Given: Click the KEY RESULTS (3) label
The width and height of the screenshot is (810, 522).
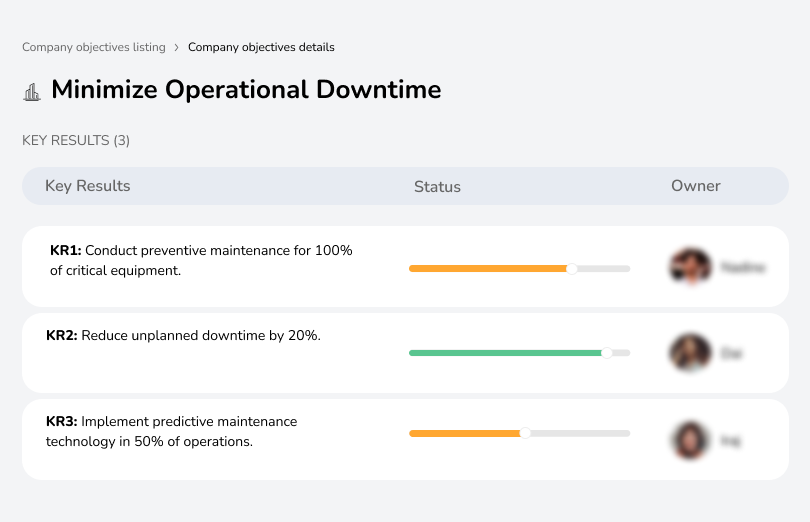Looking at the screenshot, I should pos(76,141).
